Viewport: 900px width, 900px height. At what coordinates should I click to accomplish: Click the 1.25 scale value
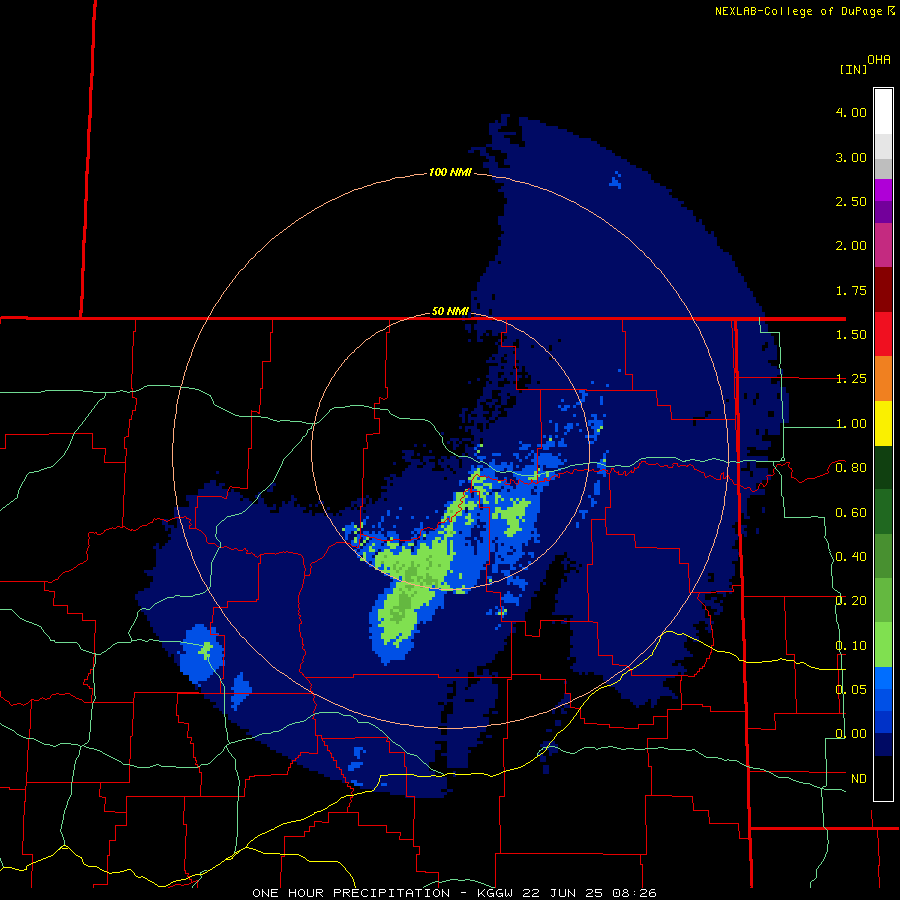click(851, 379)
